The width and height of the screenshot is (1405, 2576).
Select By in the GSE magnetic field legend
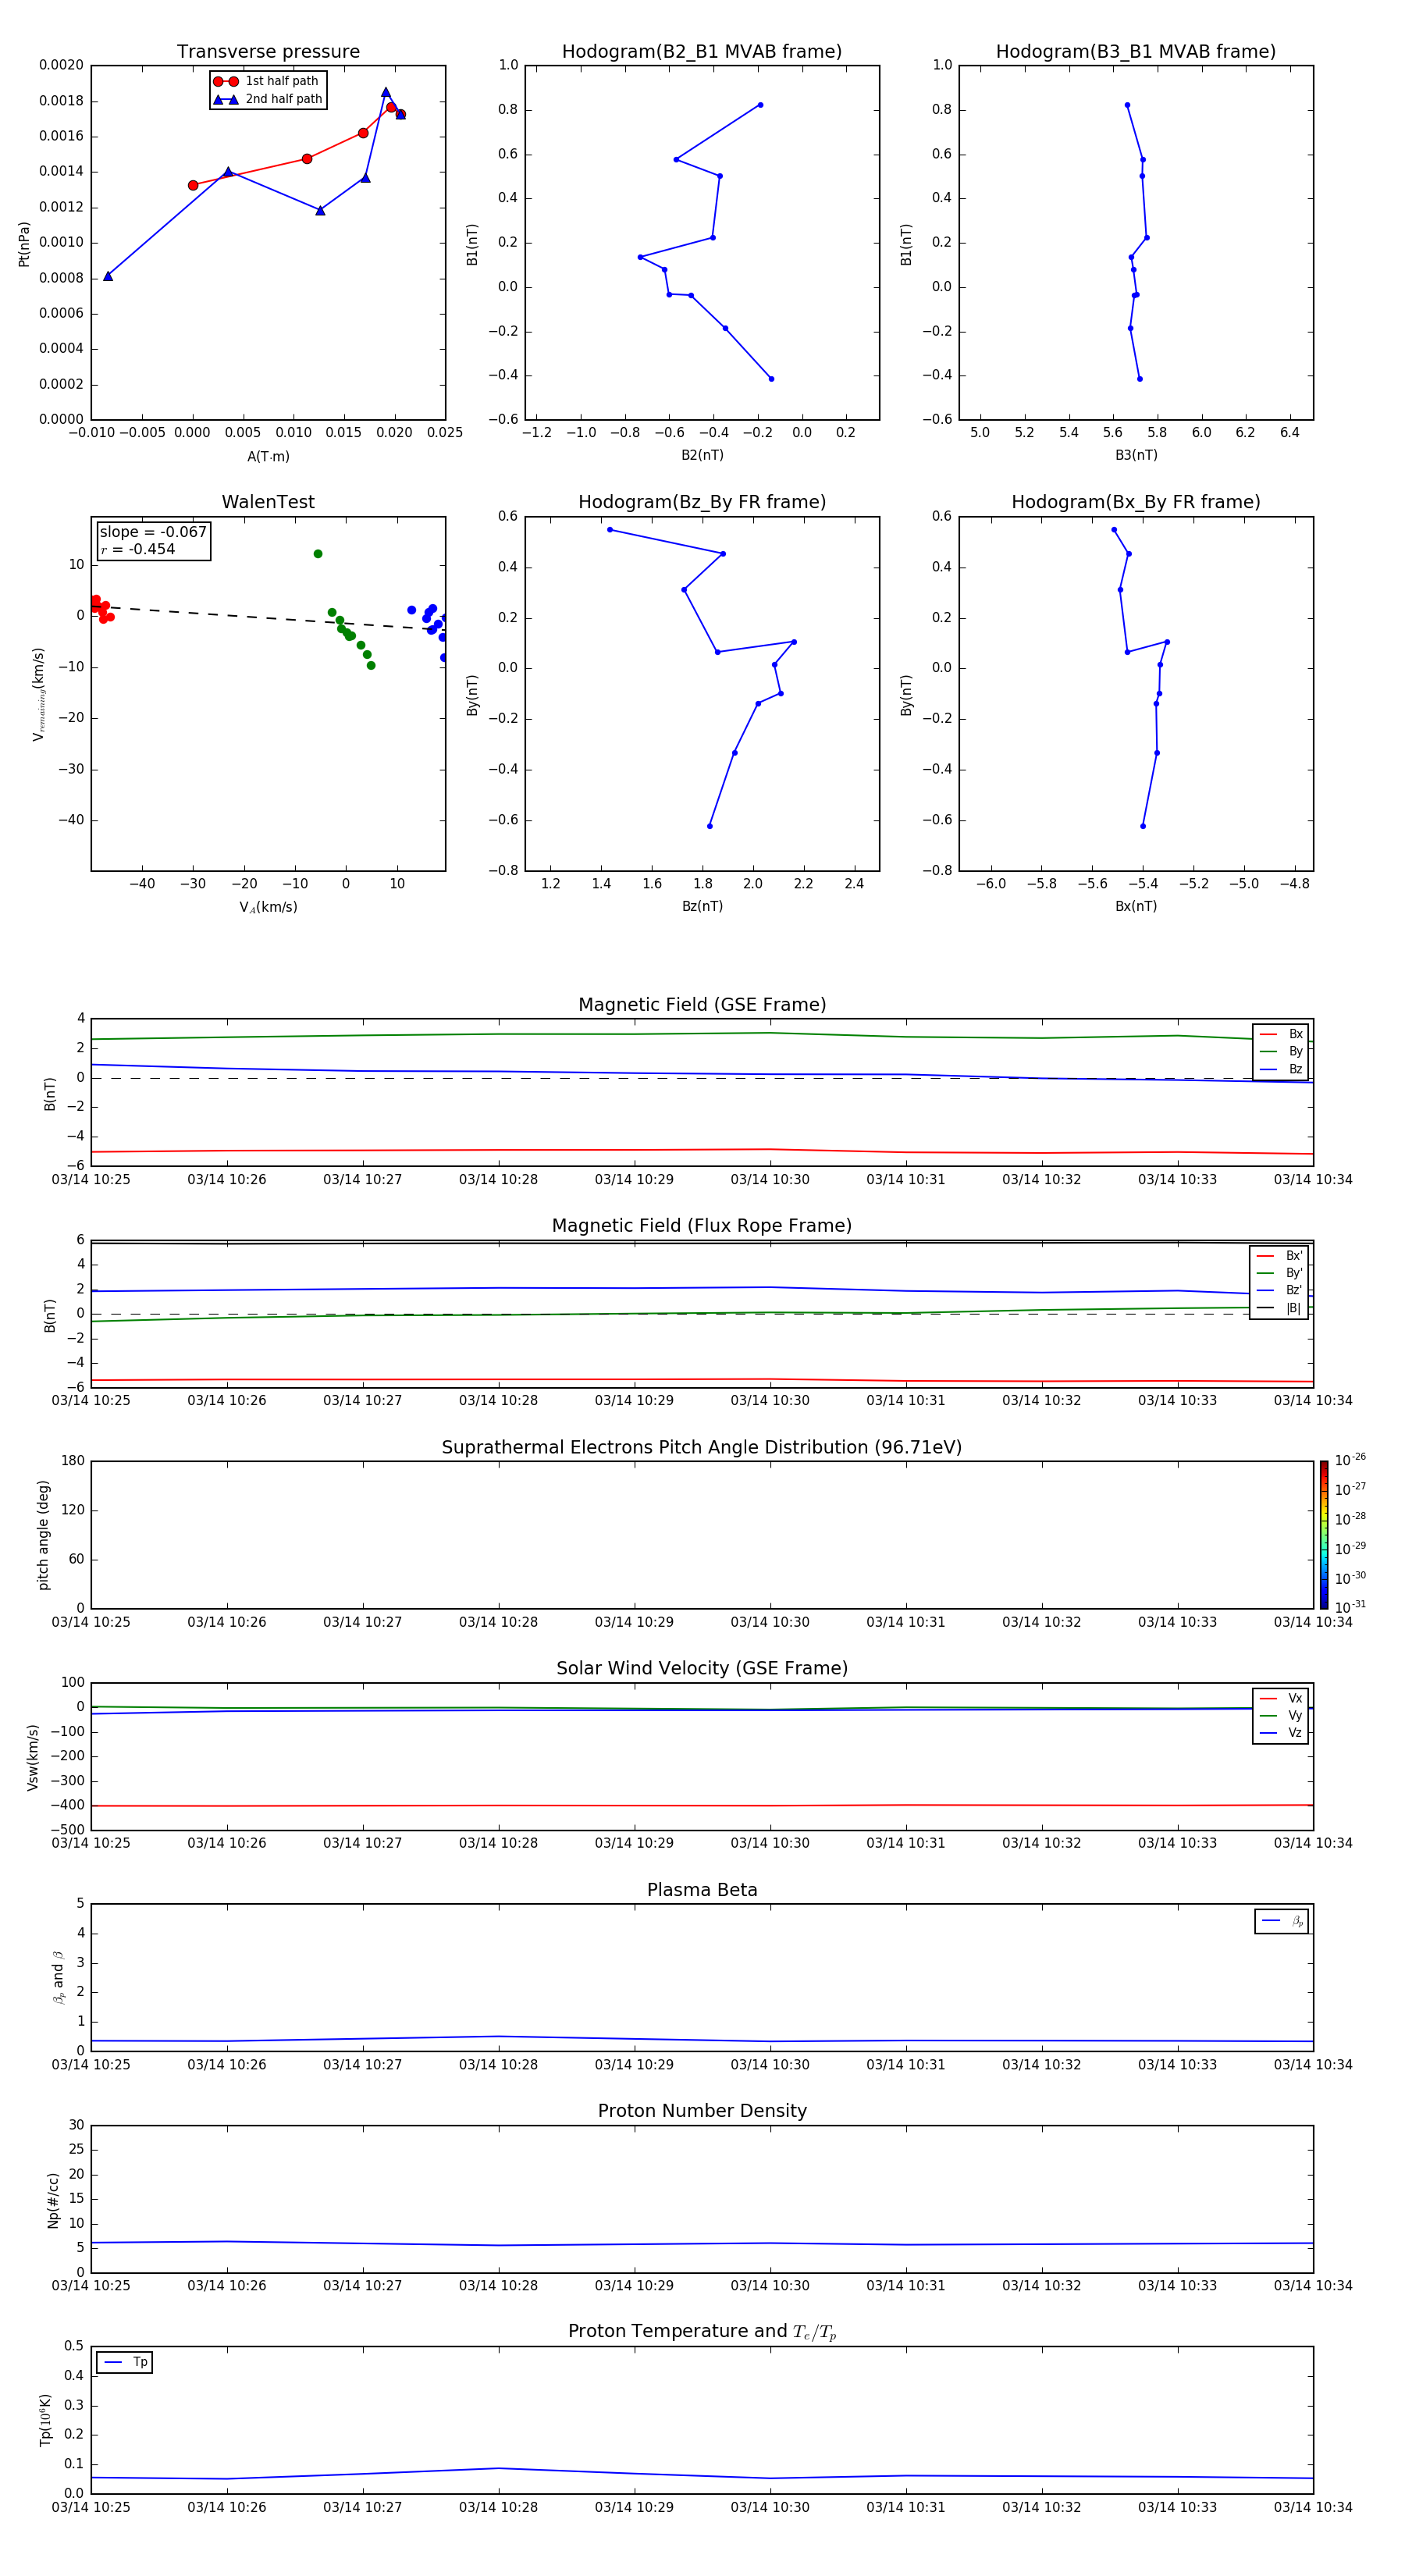[x=1281, y=1051]
